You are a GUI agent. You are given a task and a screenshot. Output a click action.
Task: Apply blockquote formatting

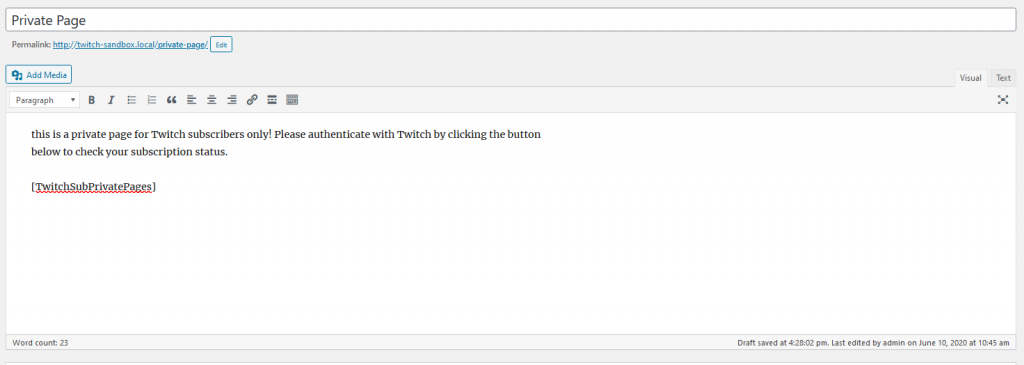pyautogui.click(x=172, y=100)
